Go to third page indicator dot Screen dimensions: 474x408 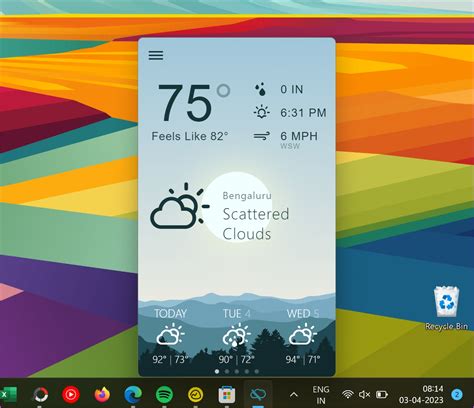point(237,371)
